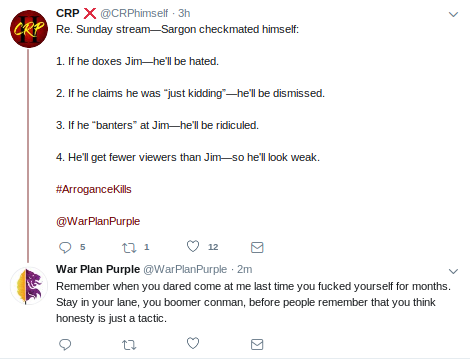Expand the War Plan Purple tweet menu

[453, 271]
